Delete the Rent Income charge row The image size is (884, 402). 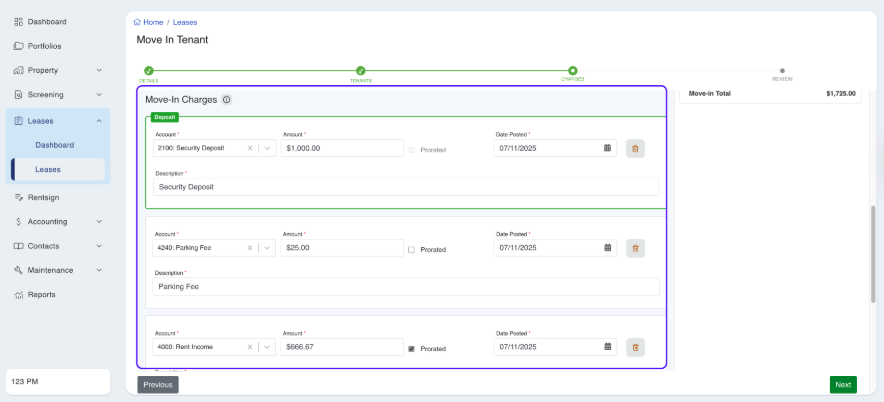click(635, 347)
